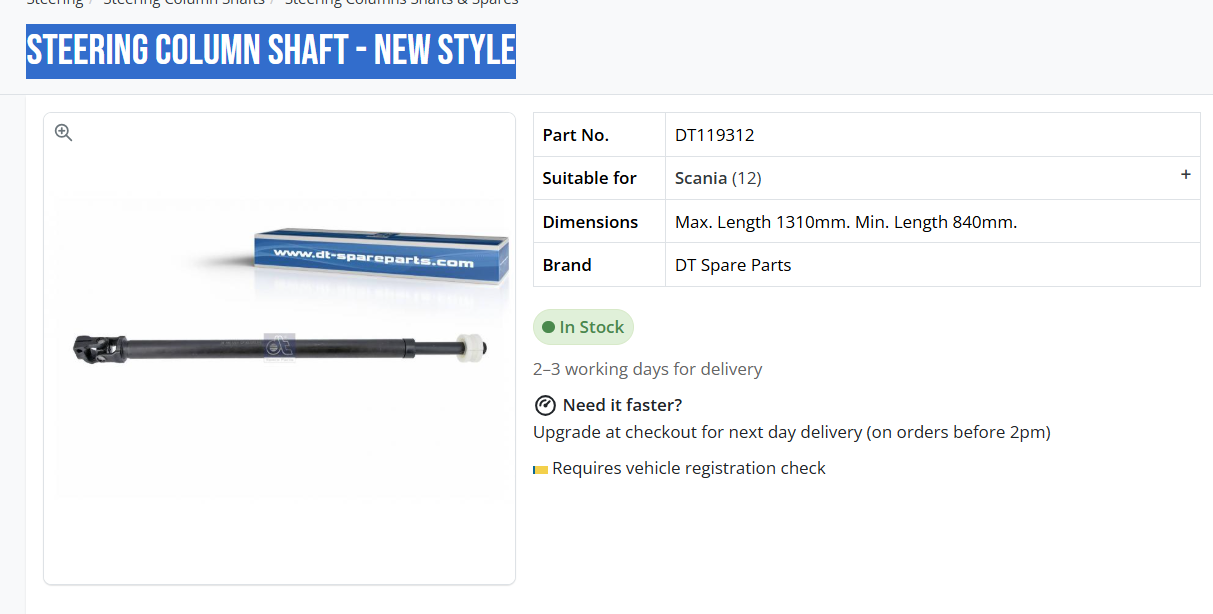
Task: Click the Part No. row label
Action: (575, 135)
